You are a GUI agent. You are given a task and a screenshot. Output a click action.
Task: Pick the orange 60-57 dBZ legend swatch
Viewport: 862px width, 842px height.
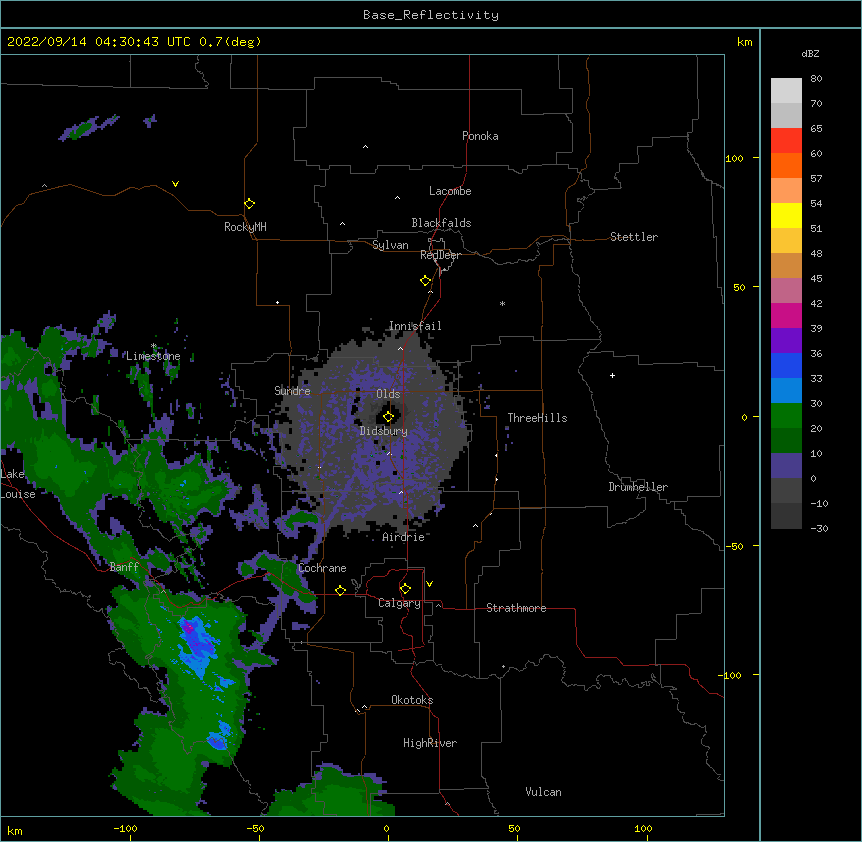[x=786, y=165]
